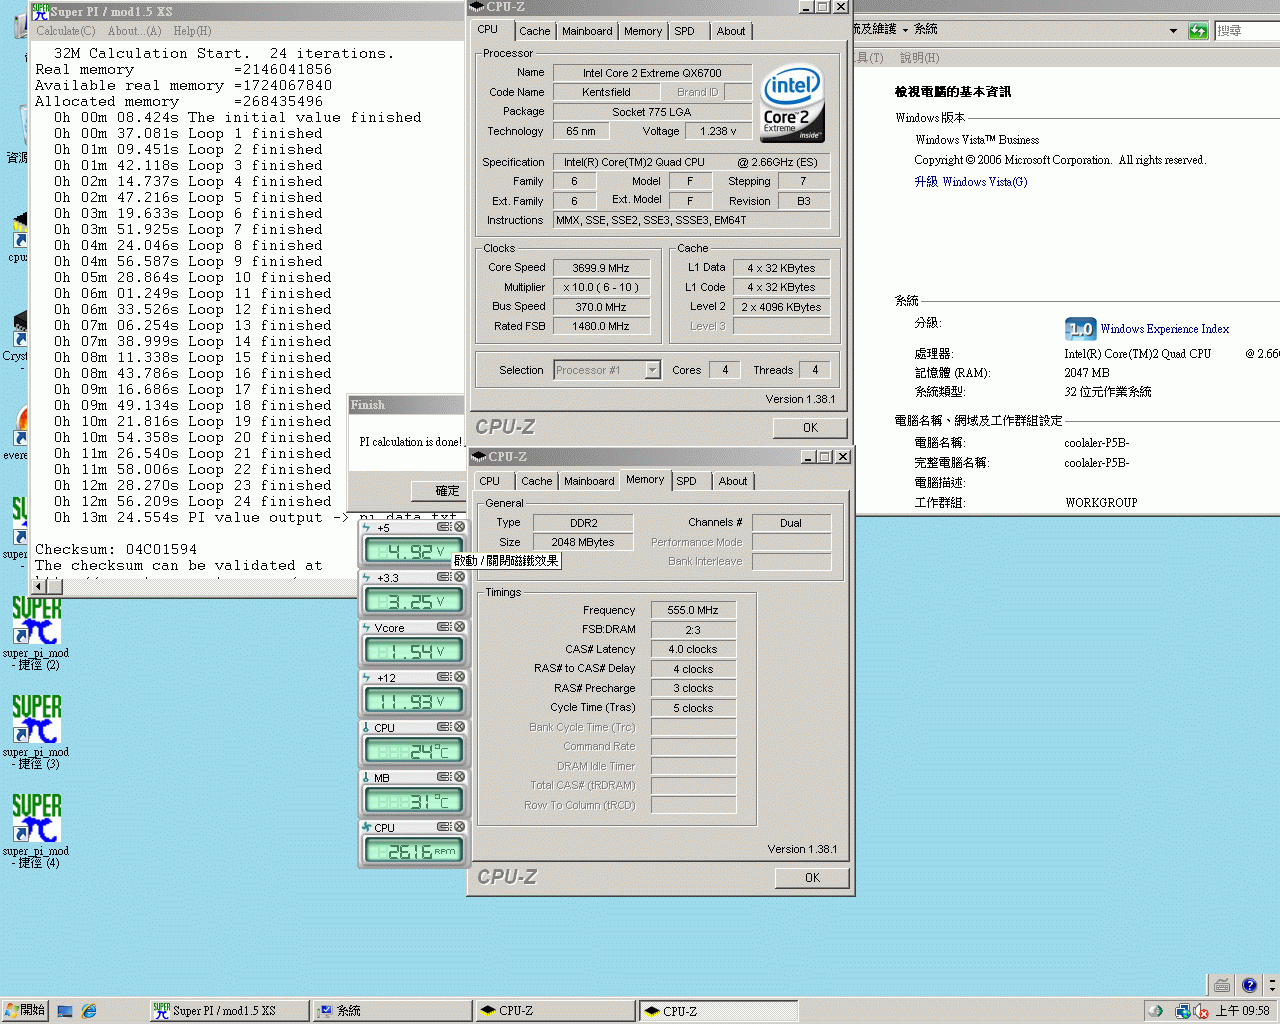1280x1024 pixels.
Task: Click Show Desktop quick launch icon
Action: tap(65, 1011)
